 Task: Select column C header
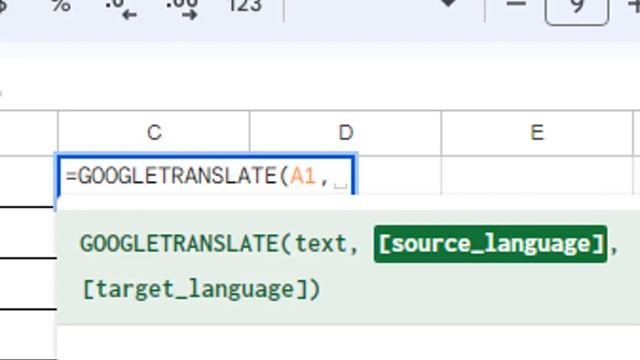pos(154,133)
